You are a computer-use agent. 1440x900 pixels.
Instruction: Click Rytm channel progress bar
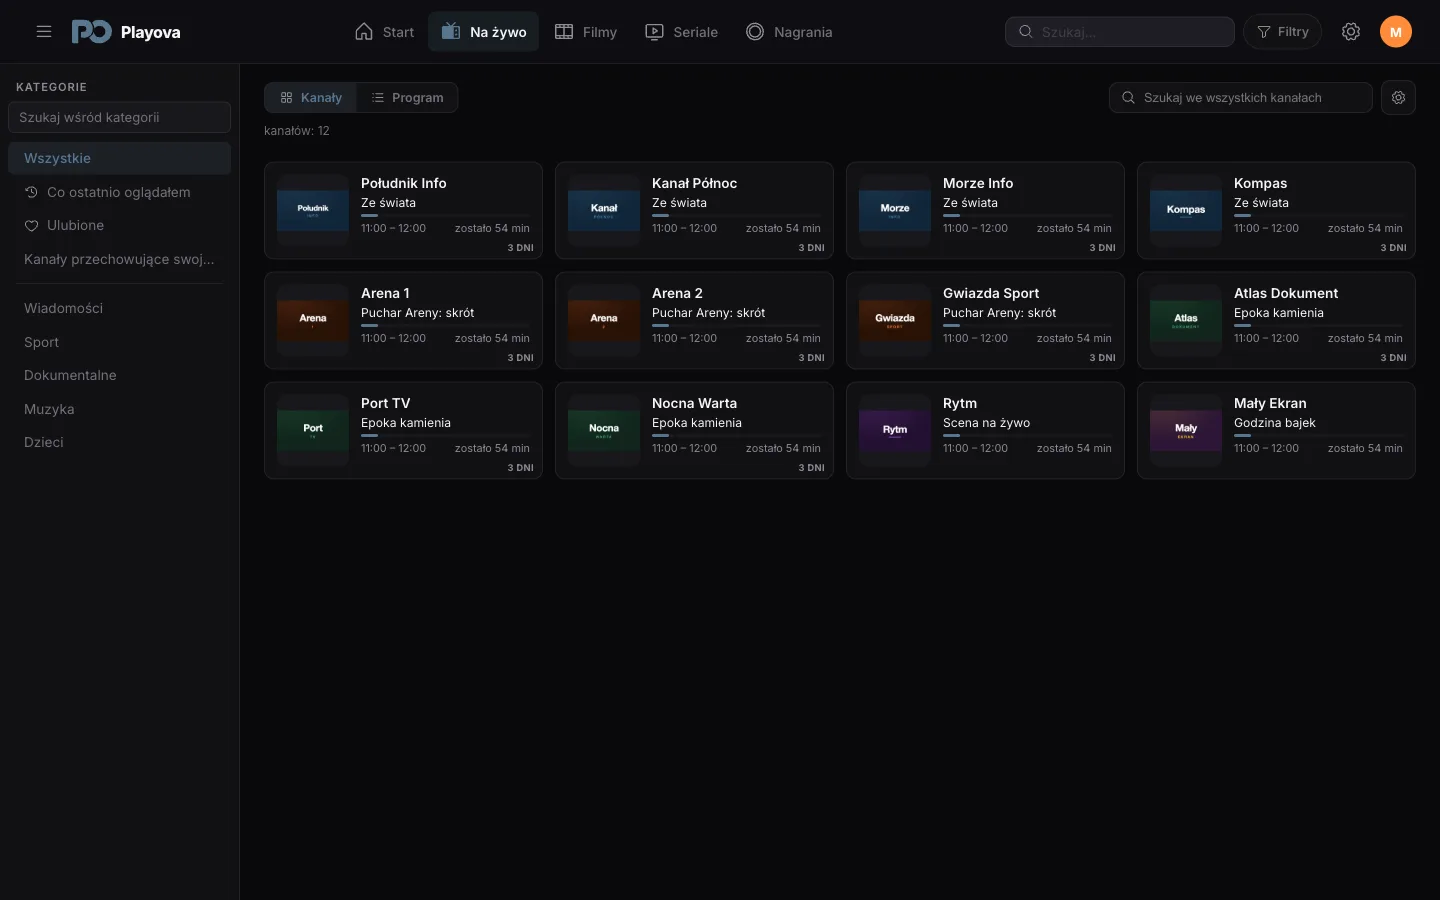point(1027,435)
